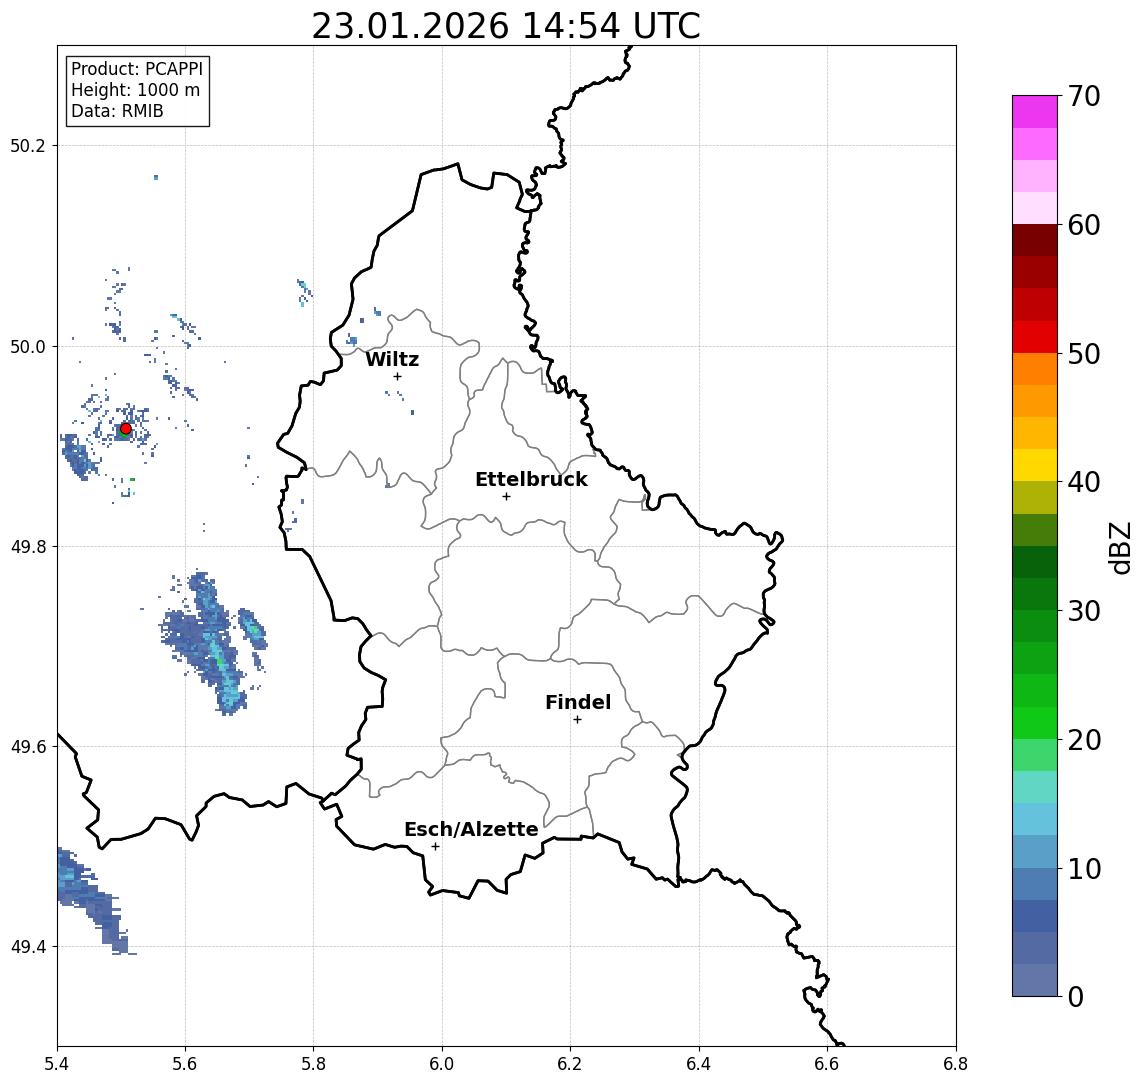This screenshot has width=1145, height=1084.
Task: Click the x-axis longitude label 5.4
Action: tap(57, 1064)
